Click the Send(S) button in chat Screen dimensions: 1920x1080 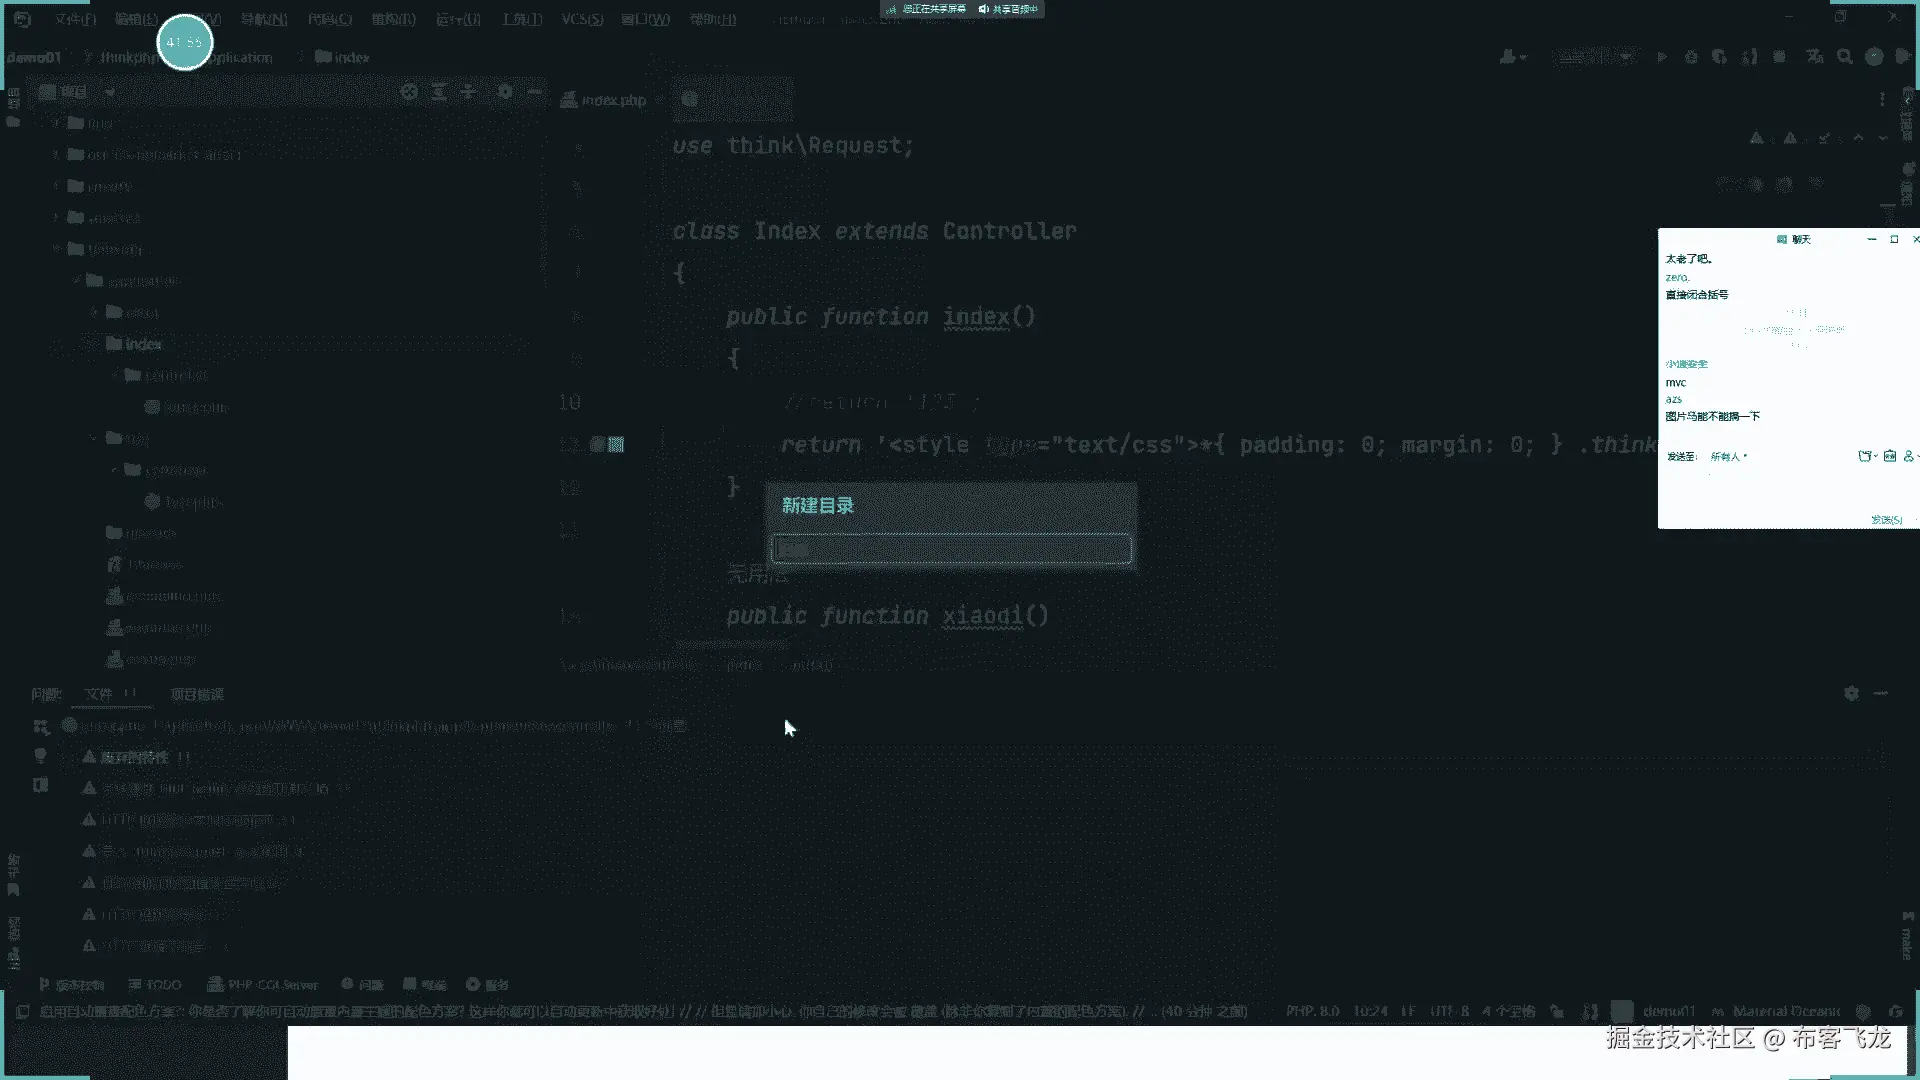1886,519
